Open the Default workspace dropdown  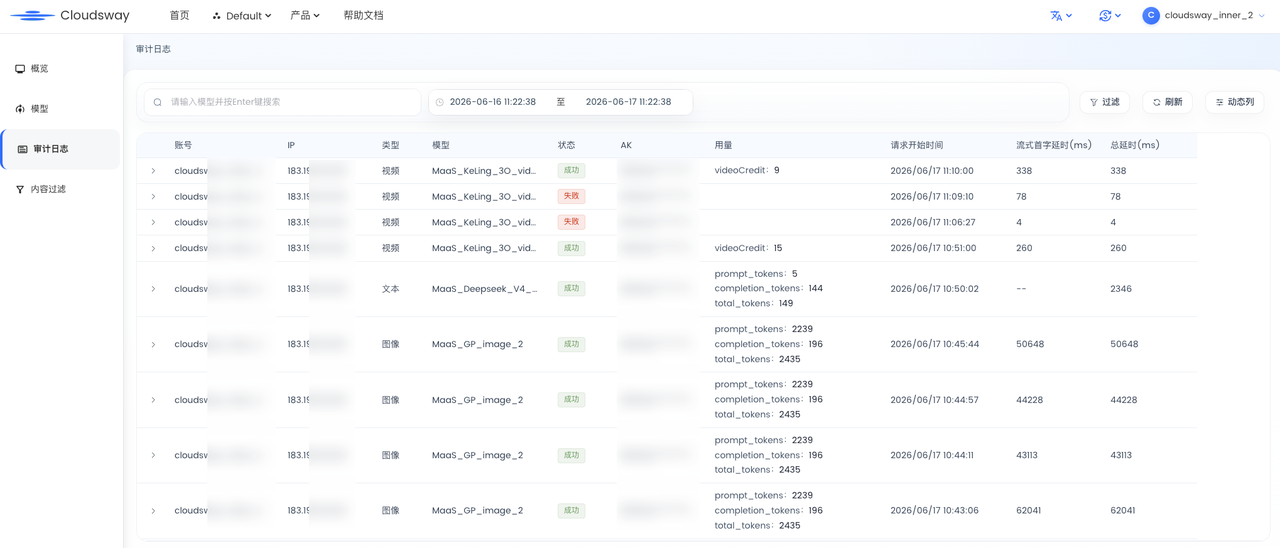coord(242,16)
